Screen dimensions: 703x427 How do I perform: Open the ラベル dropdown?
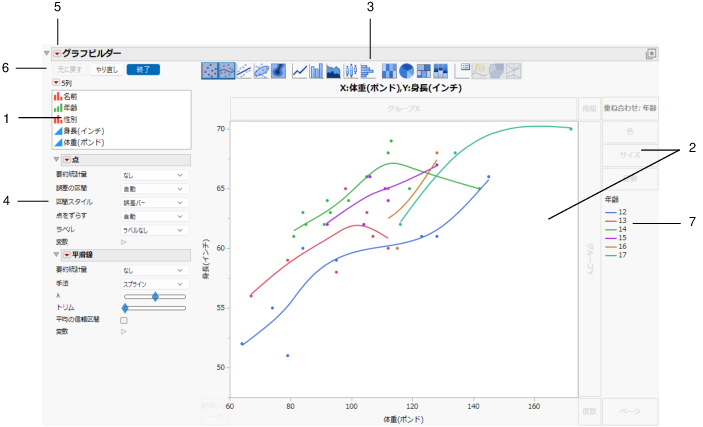(155, 231)
